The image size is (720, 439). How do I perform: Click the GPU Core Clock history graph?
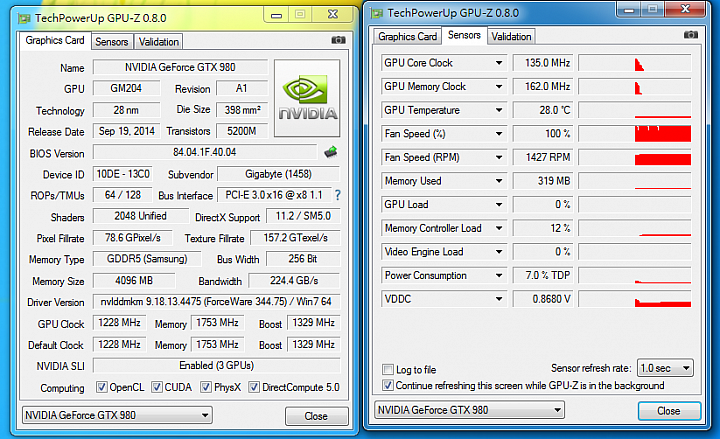coord(635,63)
